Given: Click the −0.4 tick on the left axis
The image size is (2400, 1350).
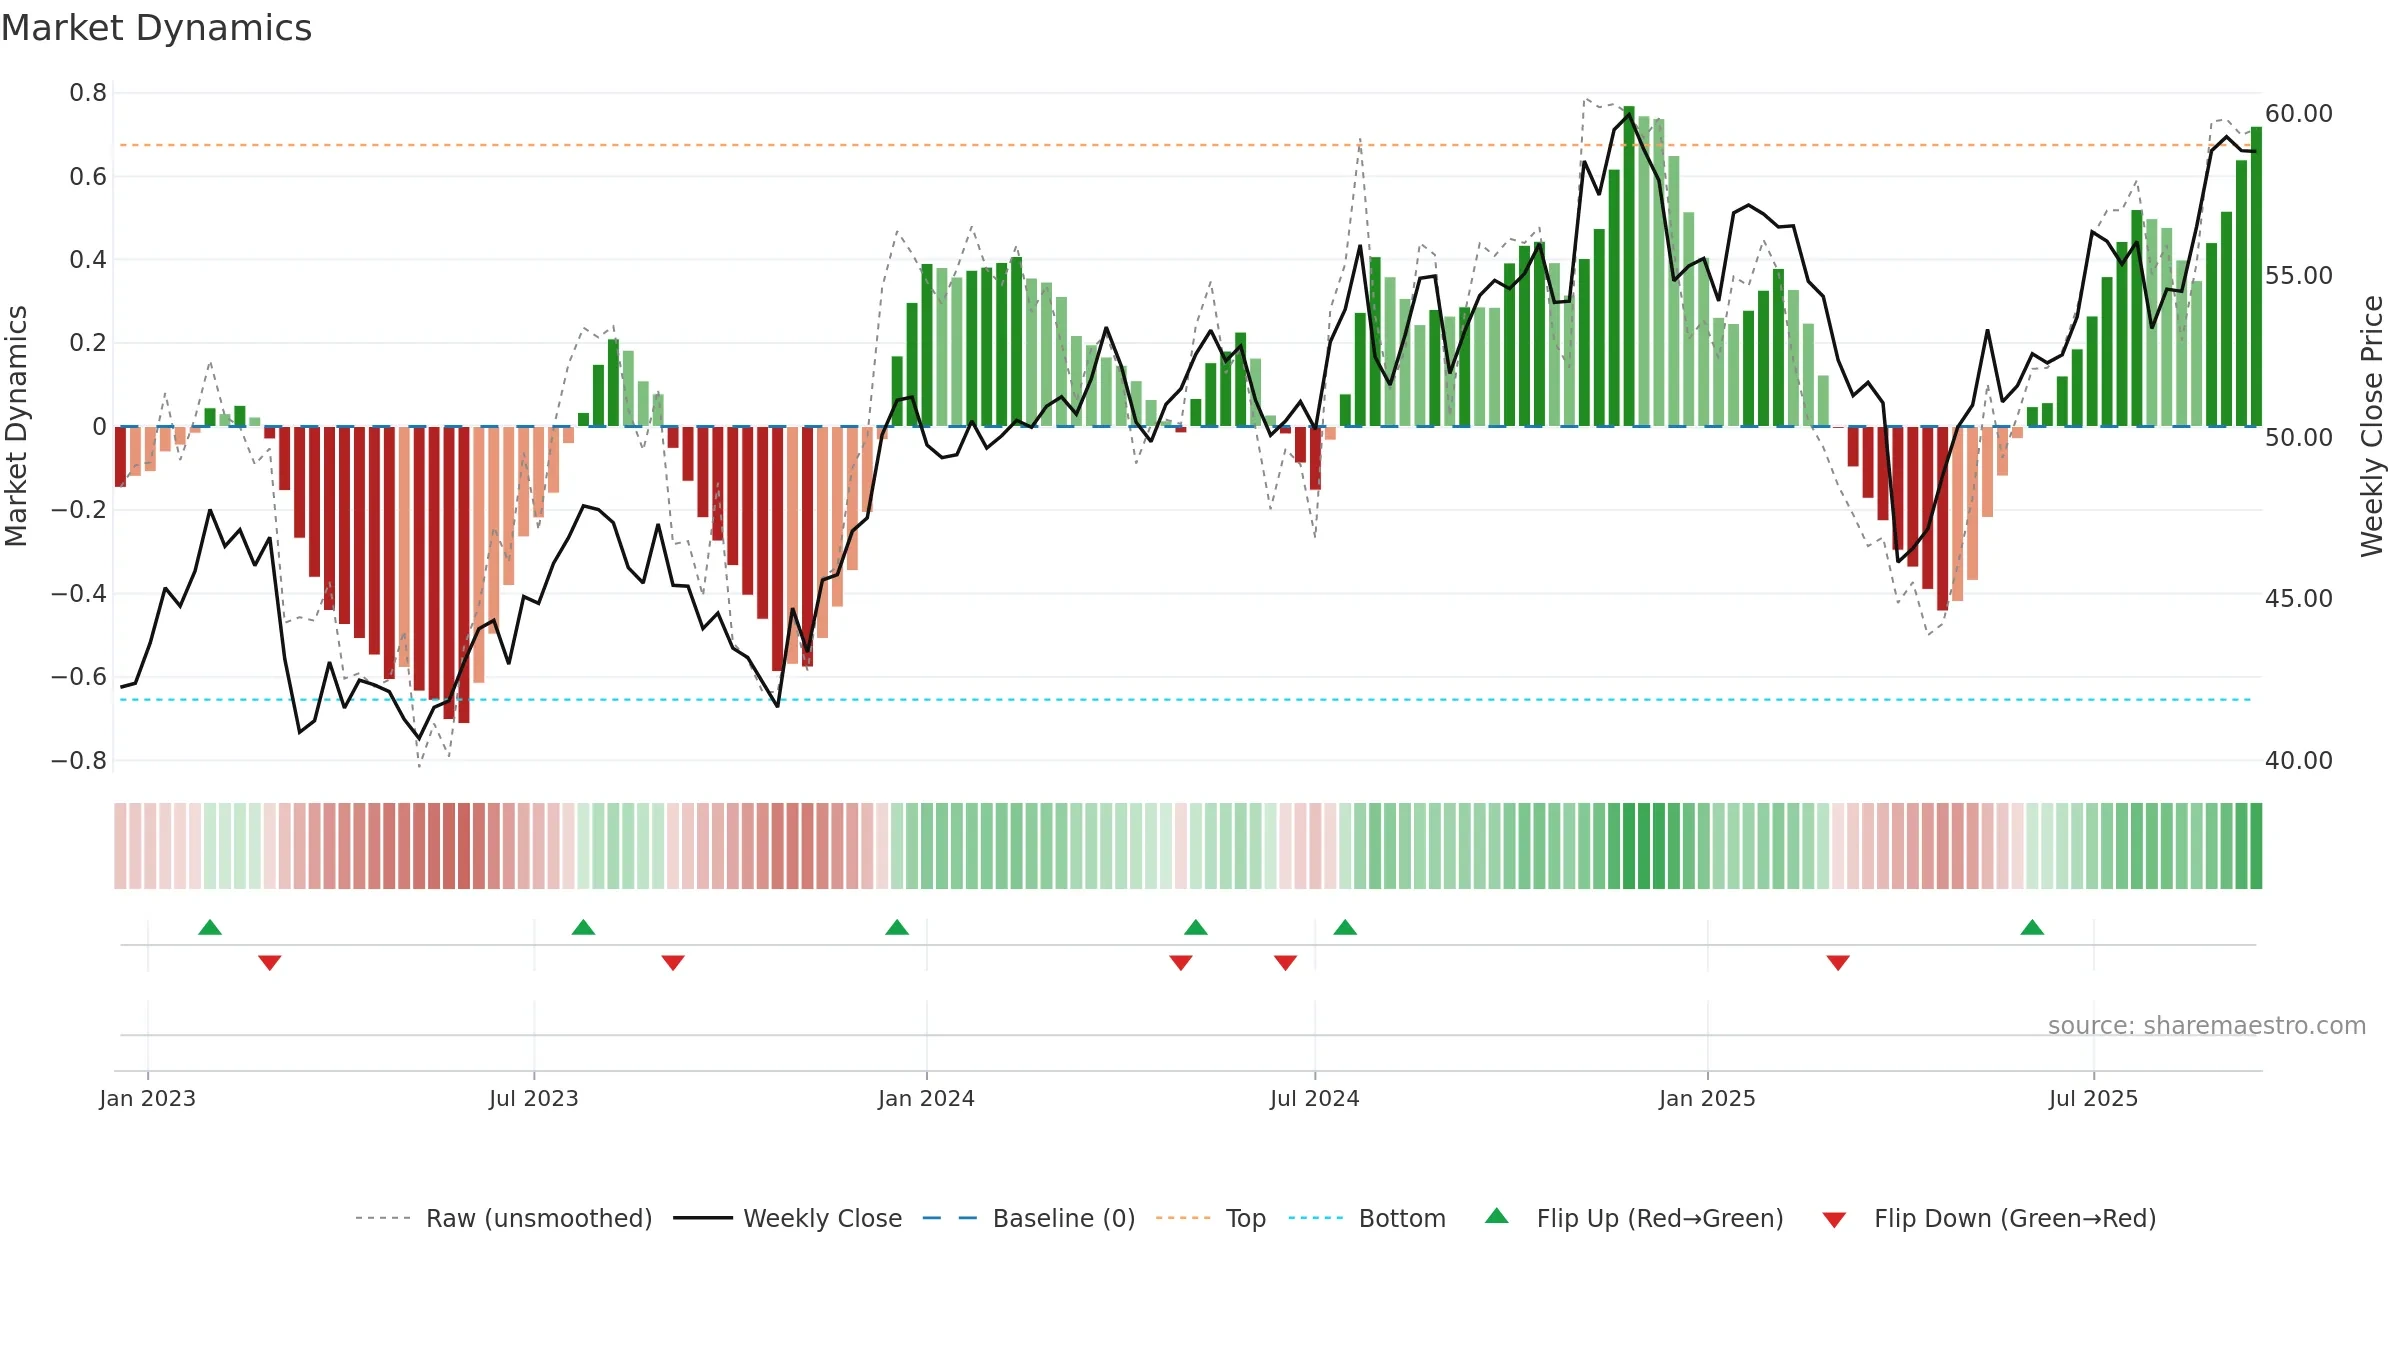Looking at the screenshot, I should [79, 594].
